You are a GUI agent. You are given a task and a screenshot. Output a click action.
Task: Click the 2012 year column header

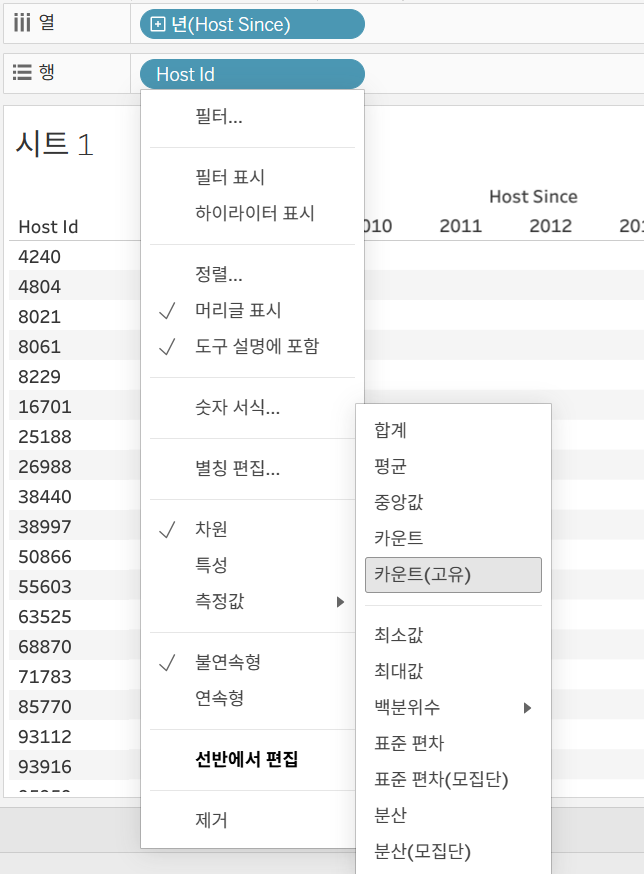coord(550,226)
